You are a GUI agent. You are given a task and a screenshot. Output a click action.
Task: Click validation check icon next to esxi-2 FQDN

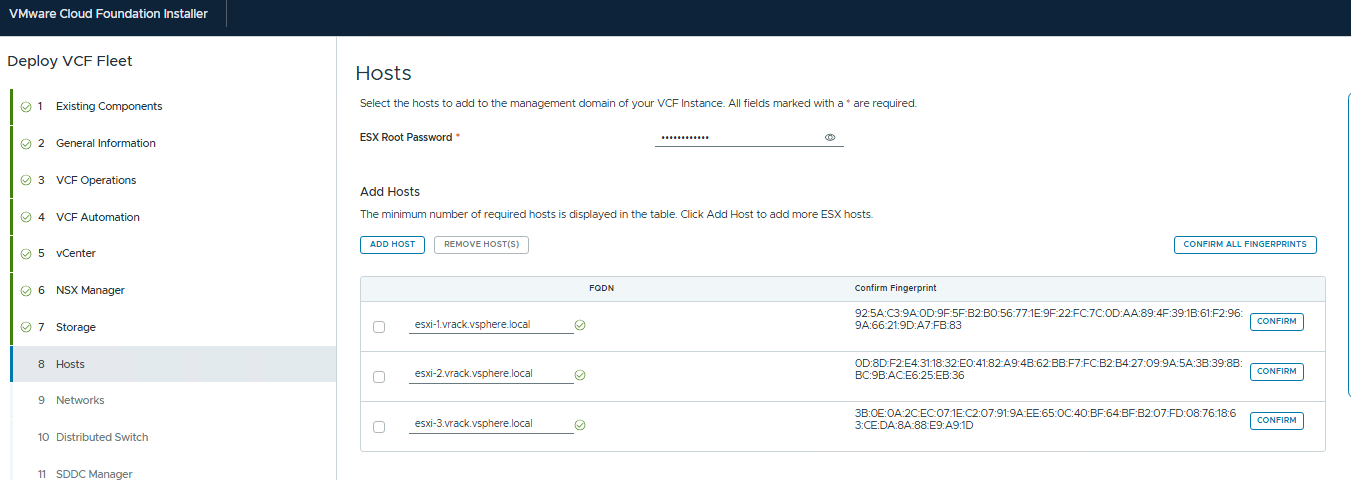pos(580,375)
